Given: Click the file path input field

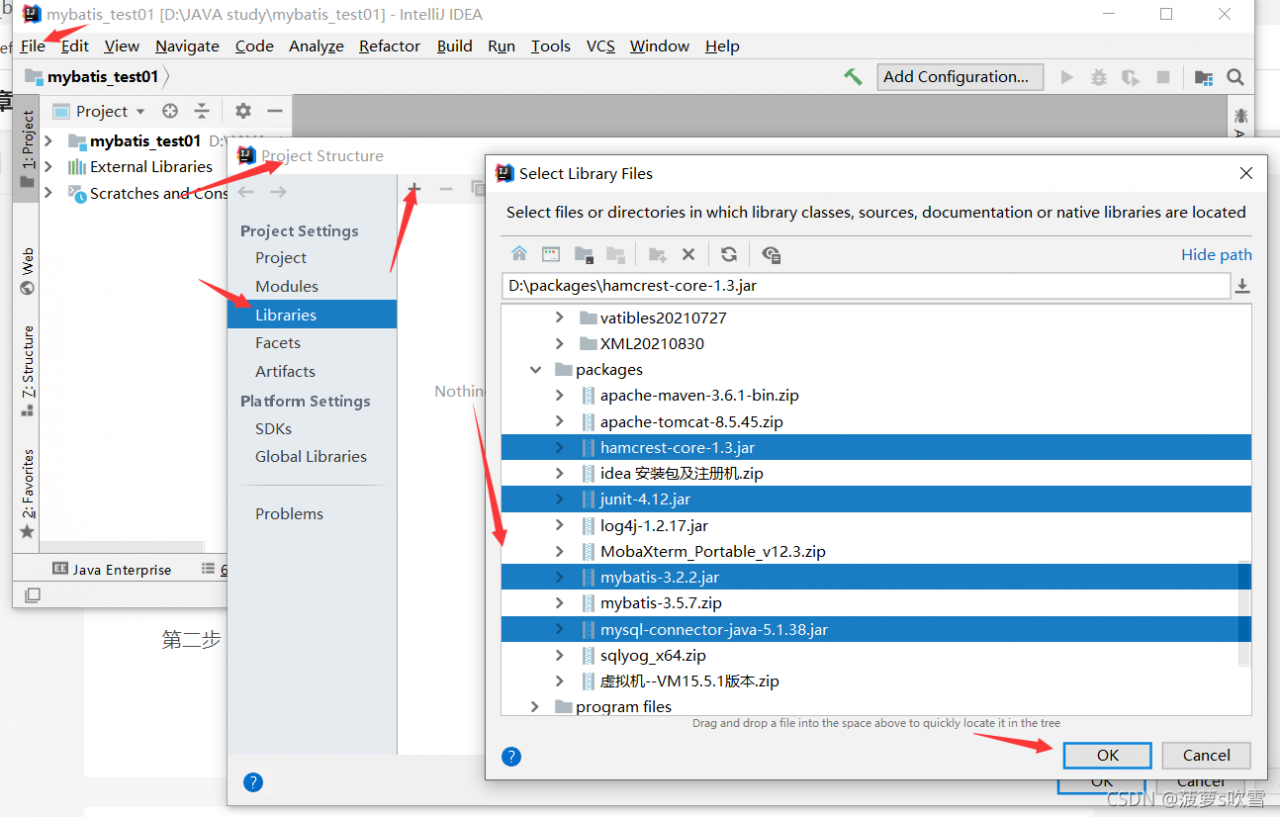Looking at the screenshot, I should tap(865, 286).
